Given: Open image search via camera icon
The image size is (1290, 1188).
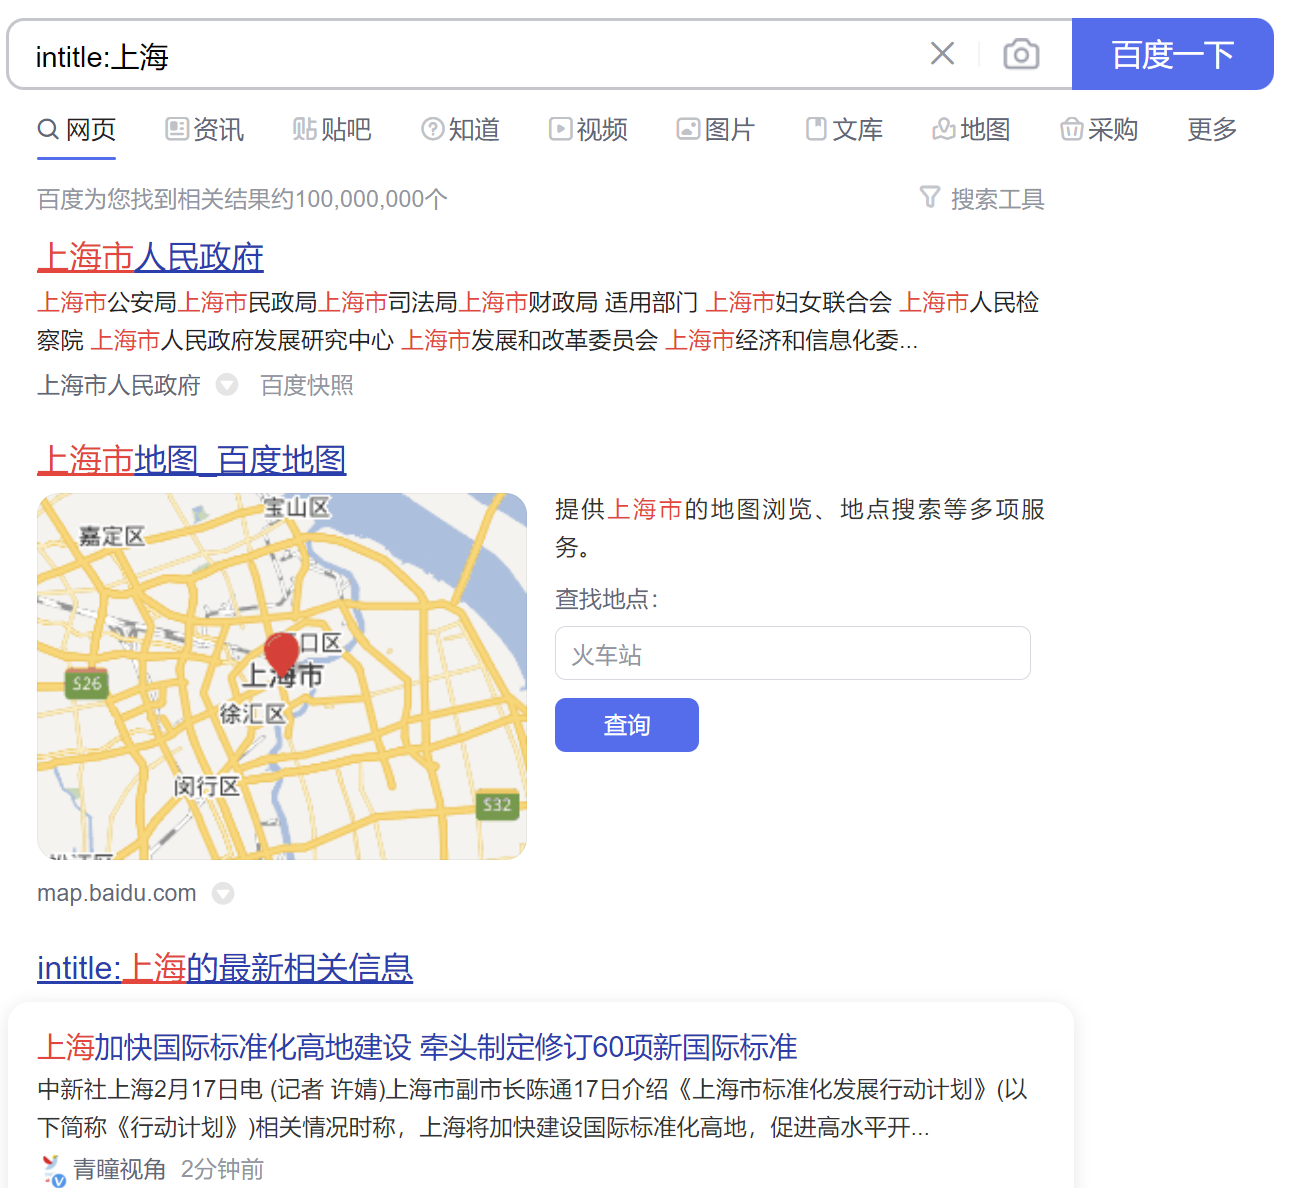Looking at the screenshot, I should [1021, 53].
